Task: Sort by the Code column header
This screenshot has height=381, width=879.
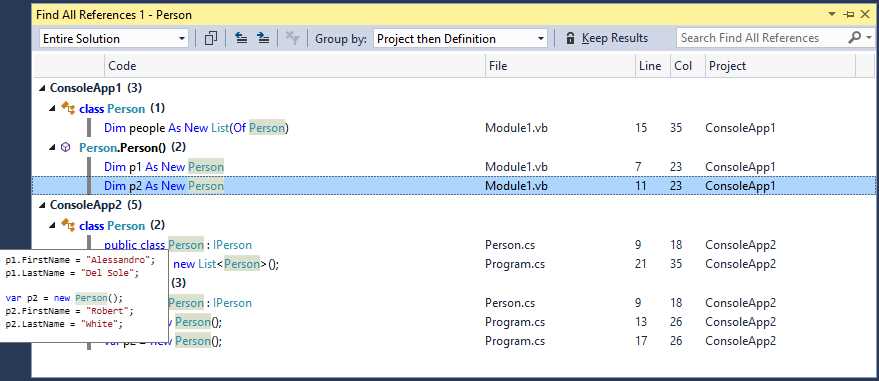Action: click(295, 66)
